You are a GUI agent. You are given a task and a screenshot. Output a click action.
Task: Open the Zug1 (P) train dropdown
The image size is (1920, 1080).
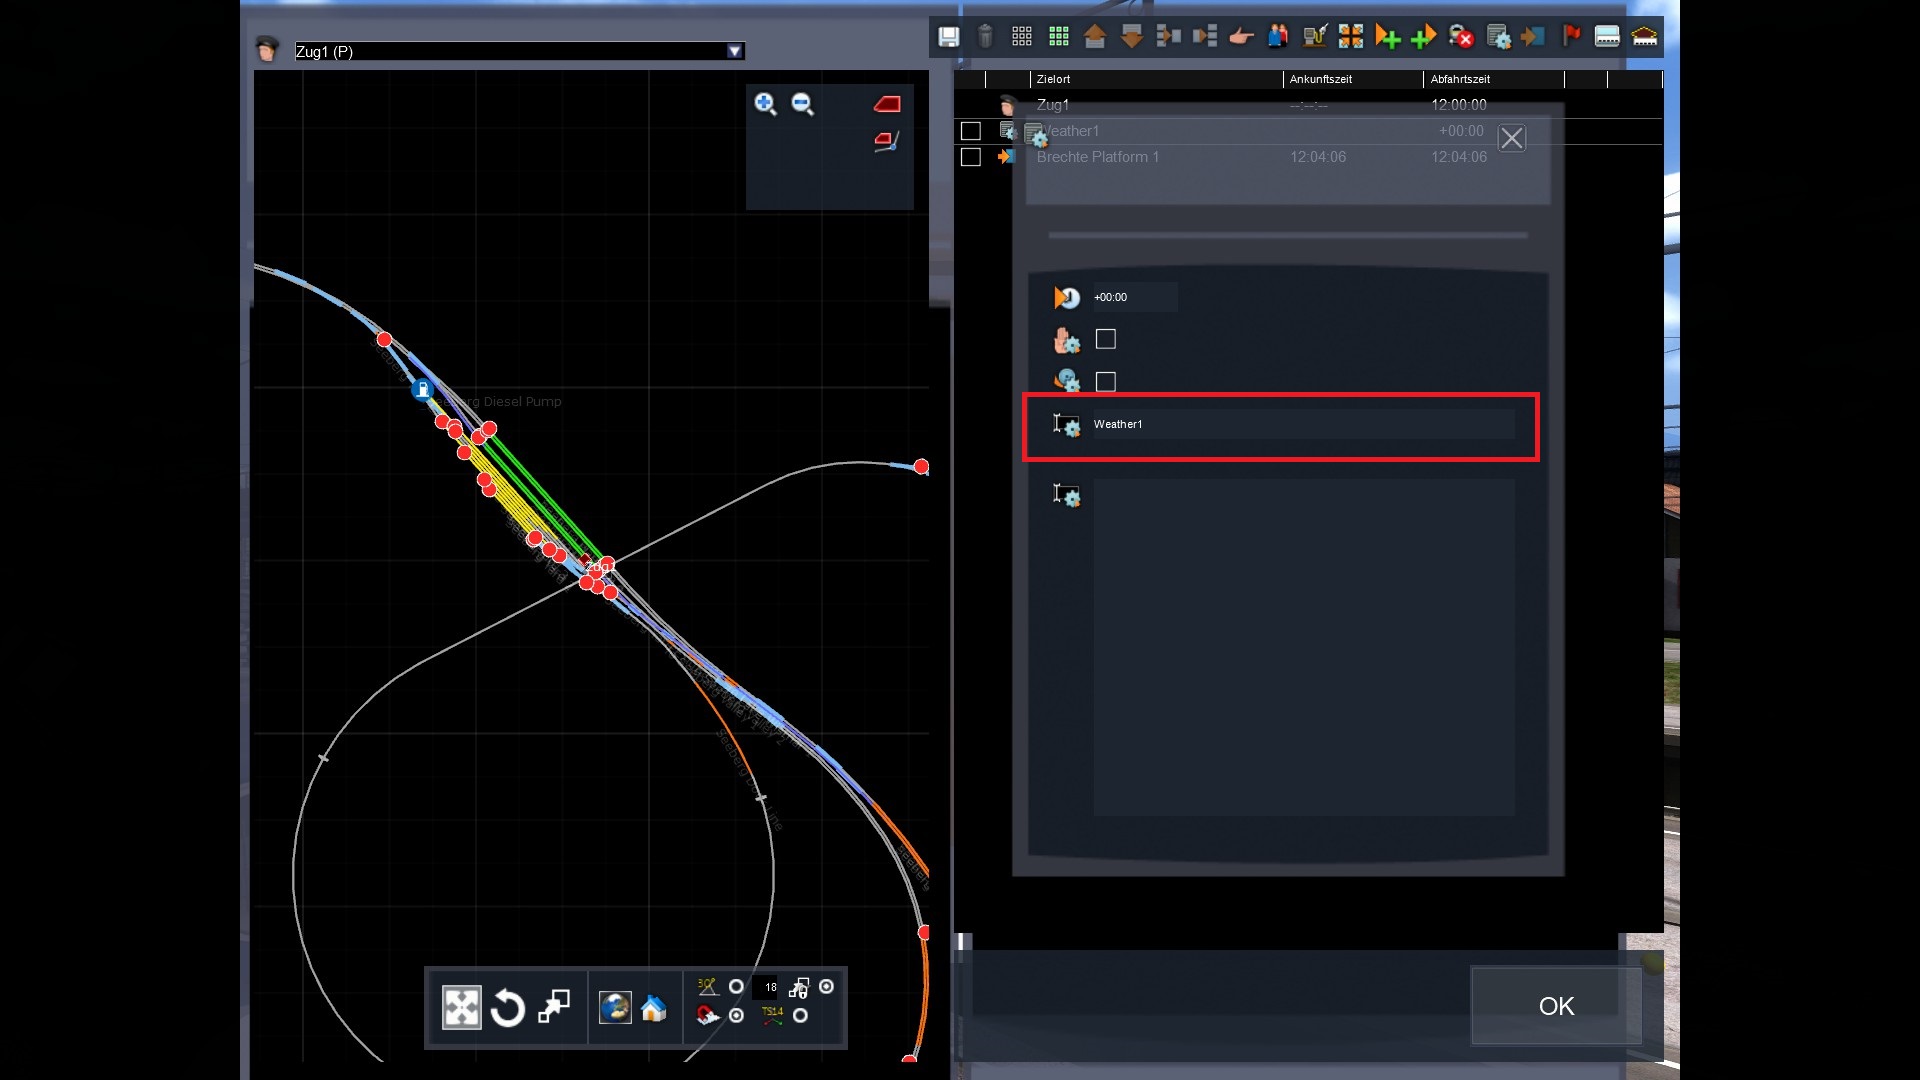[x=735, y=51]
